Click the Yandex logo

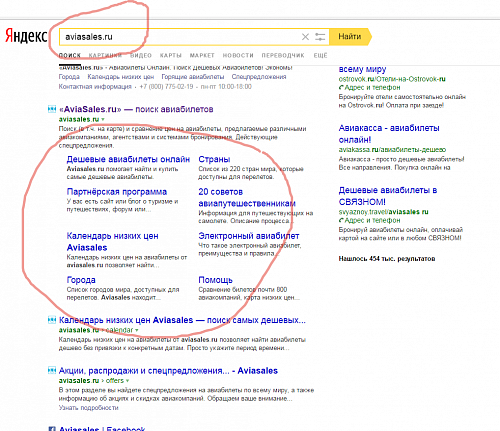[x=26, y=36]
